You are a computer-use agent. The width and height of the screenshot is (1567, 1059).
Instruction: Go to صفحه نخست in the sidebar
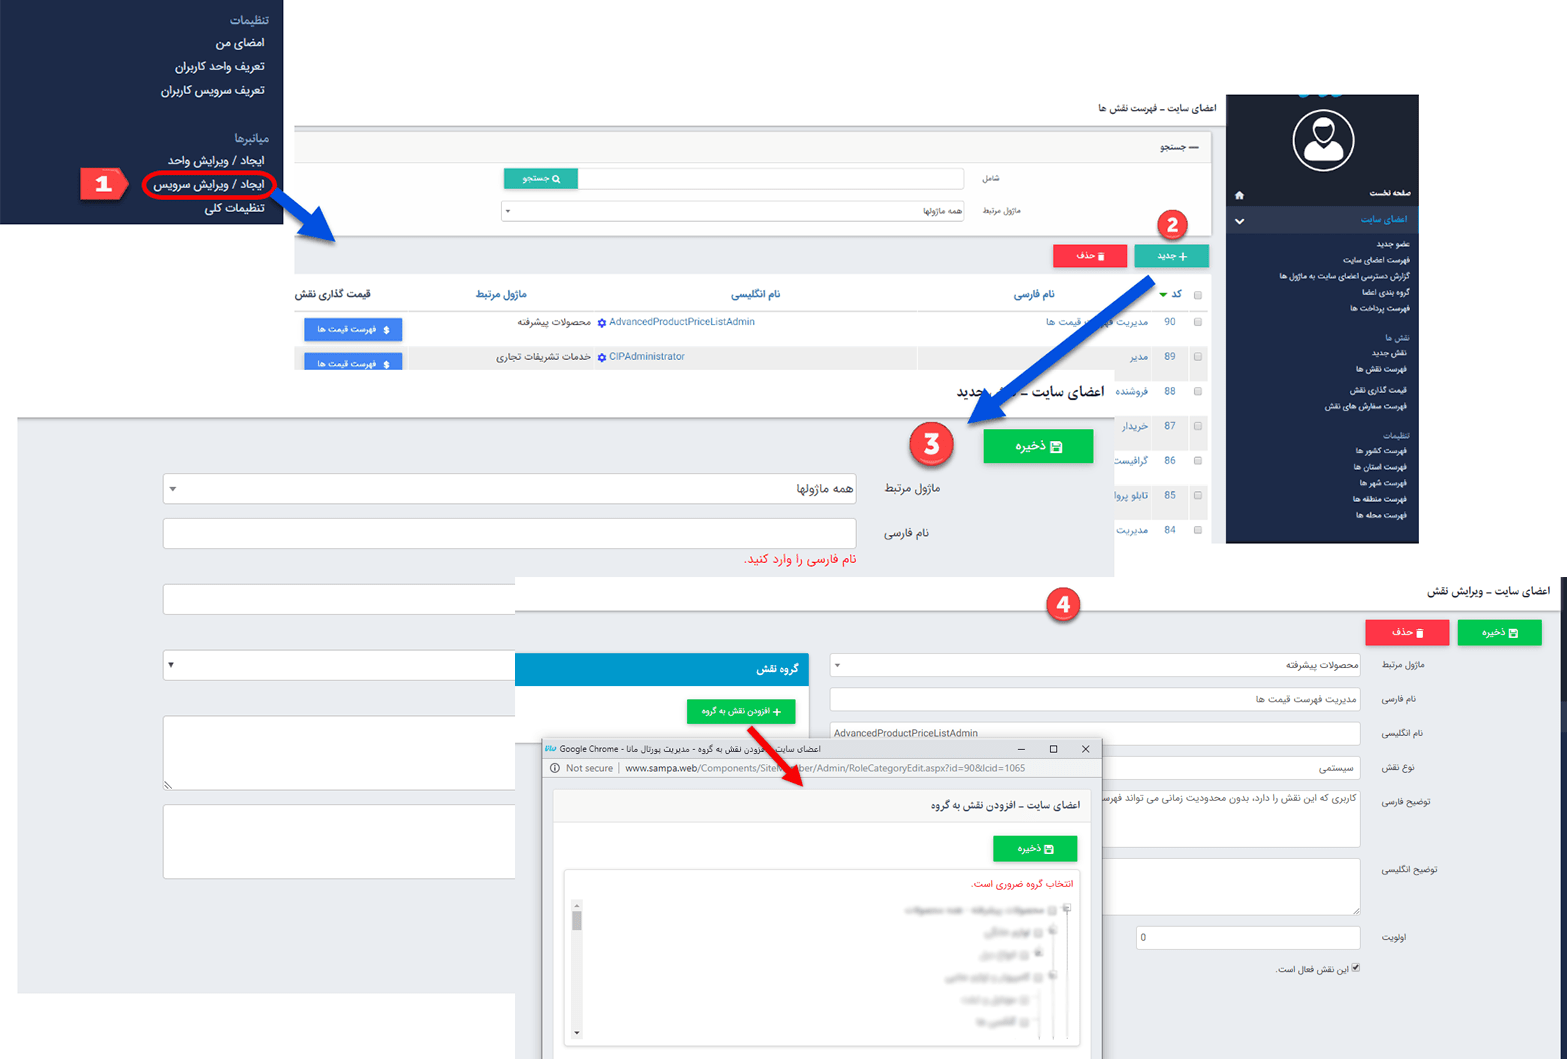[1389, 193]
